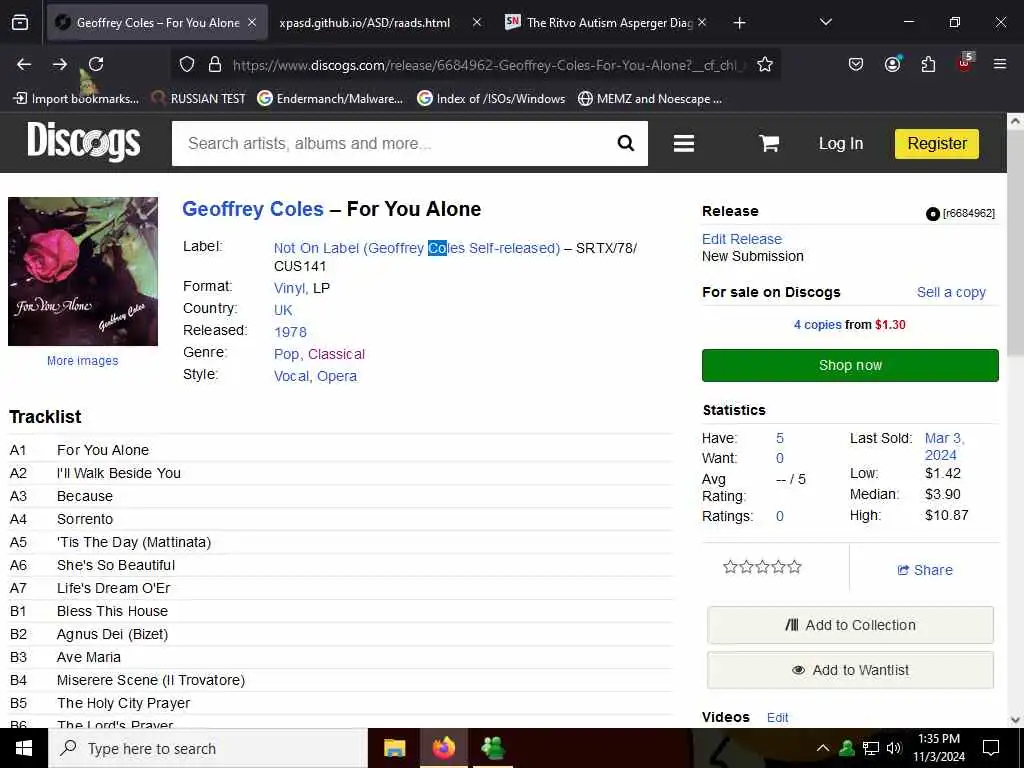Click the Opera style link
Screen dimensions: 1024x768
click(337, 376)
